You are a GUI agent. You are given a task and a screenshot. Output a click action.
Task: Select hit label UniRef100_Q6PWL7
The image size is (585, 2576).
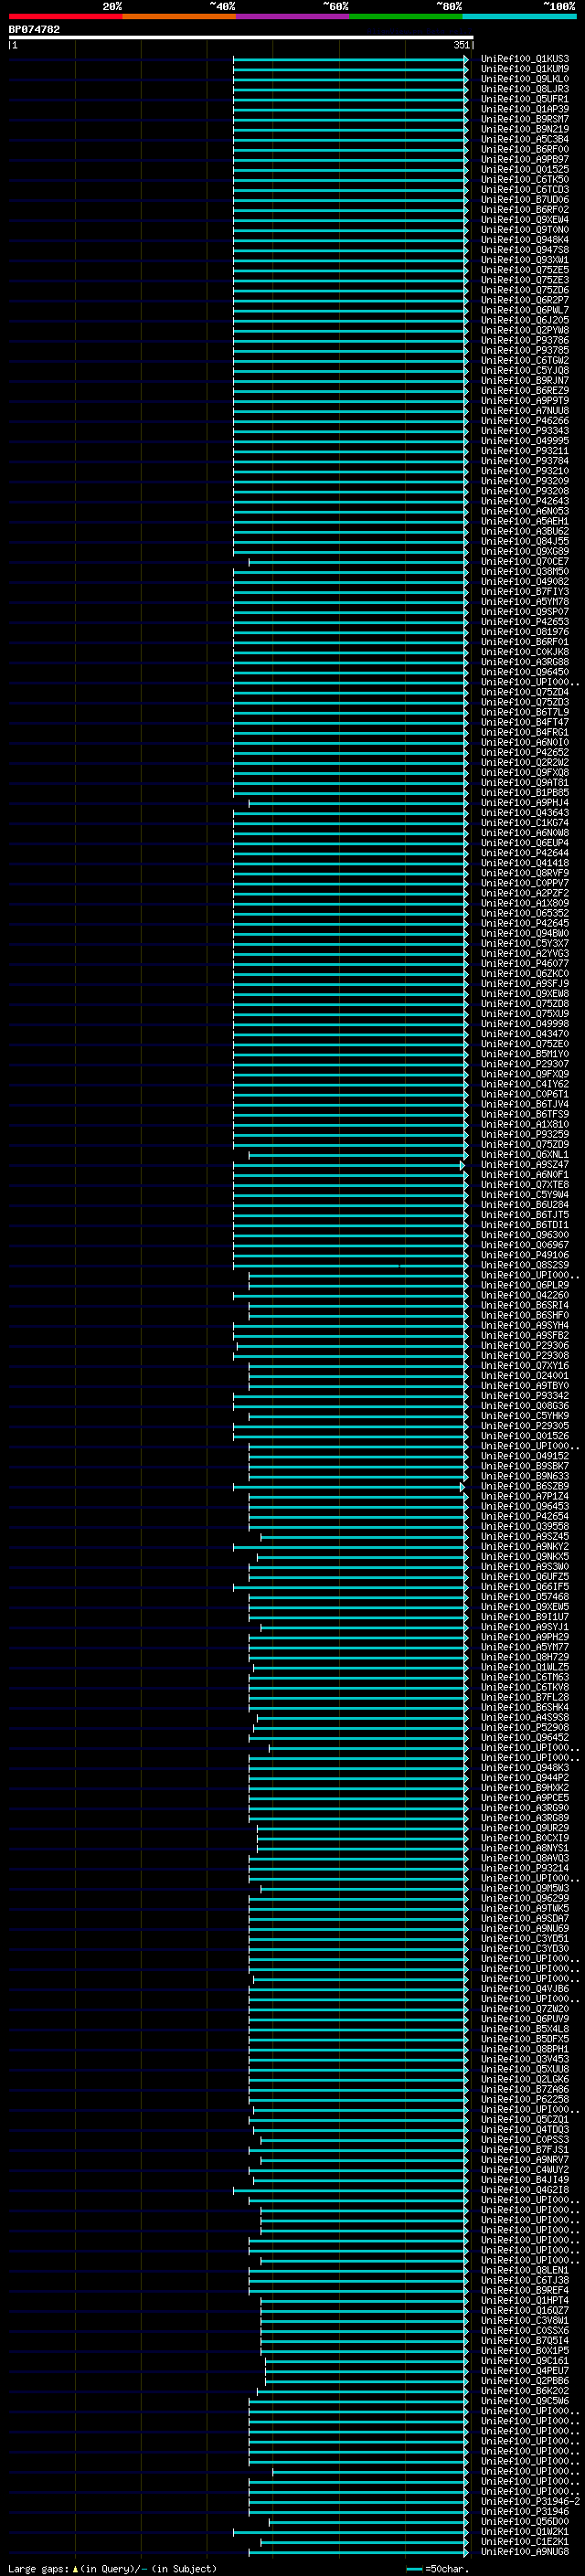(525, 310)
